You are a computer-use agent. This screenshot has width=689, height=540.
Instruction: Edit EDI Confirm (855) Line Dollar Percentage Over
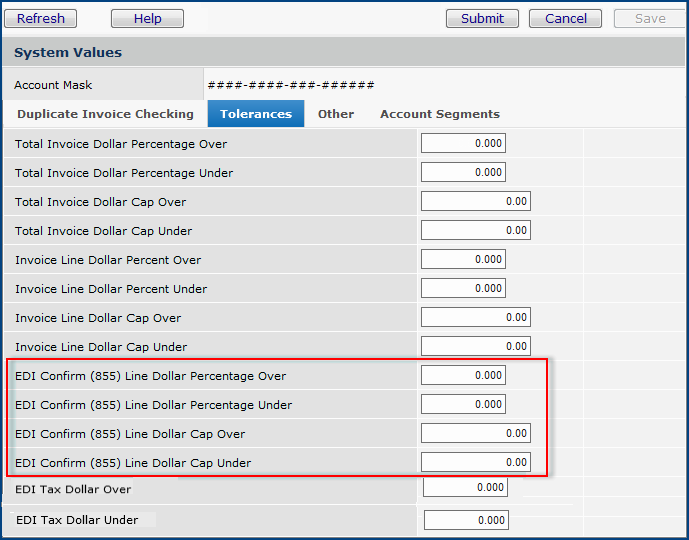(463, 376)
